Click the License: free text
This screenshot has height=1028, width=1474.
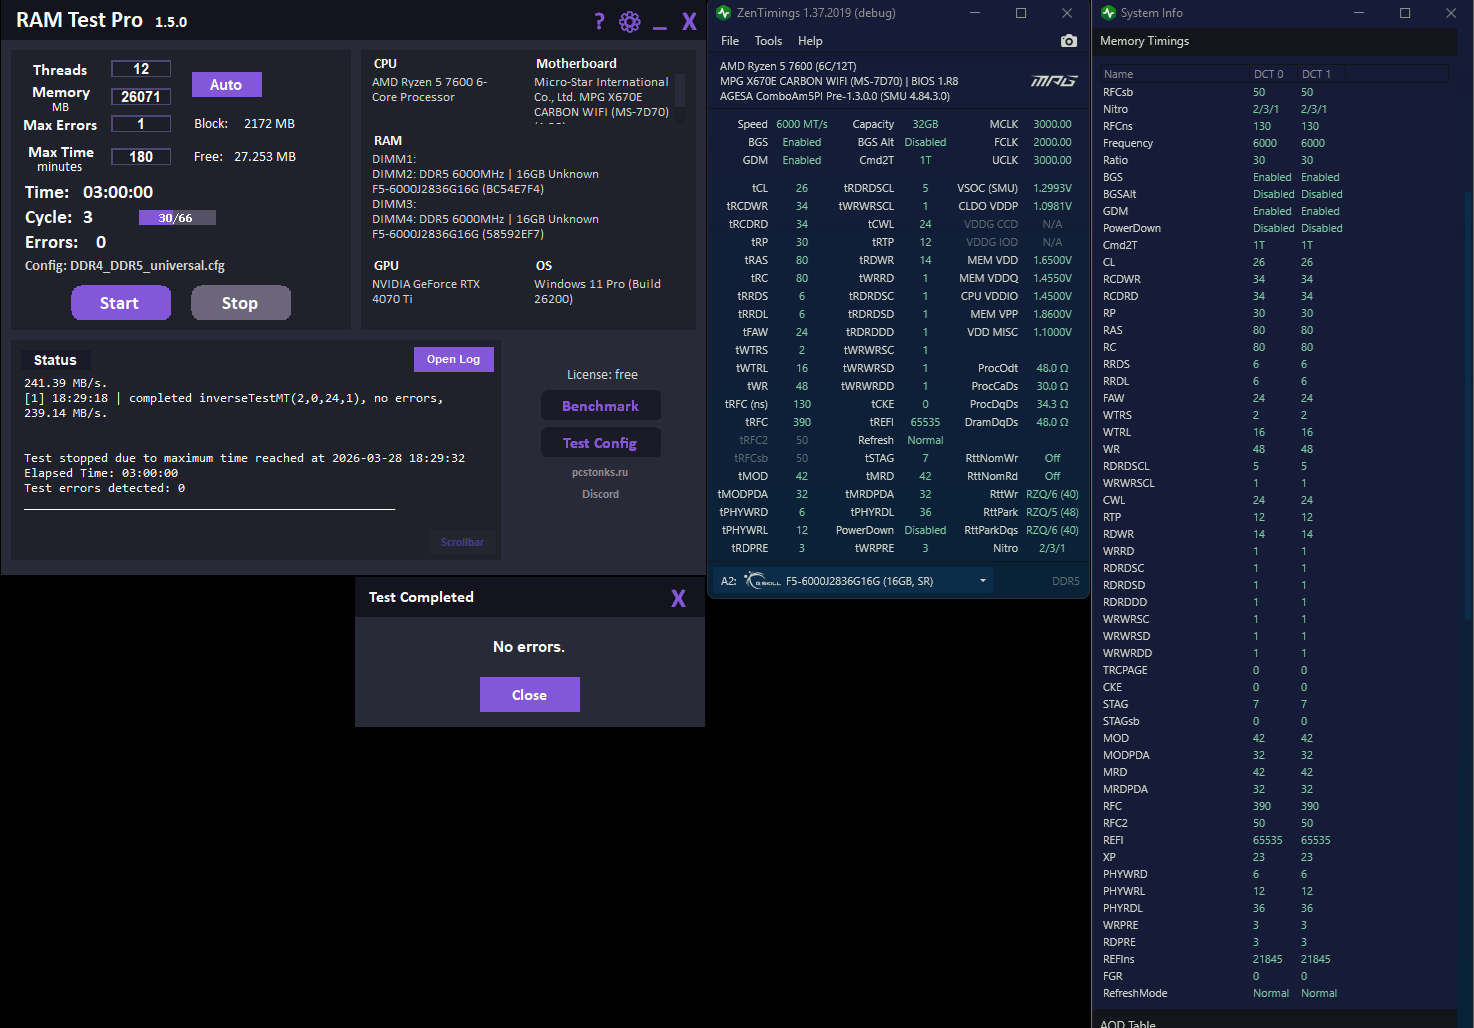click(602, 375)
